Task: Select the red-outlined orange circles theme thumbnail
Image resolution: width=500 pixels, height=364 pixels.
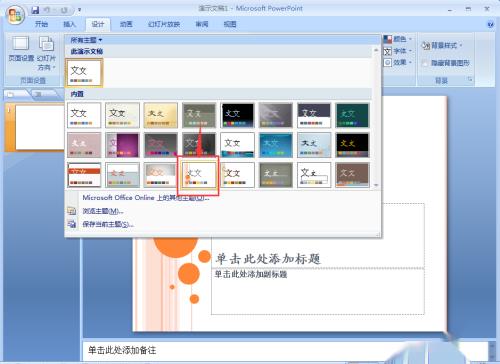Action: pos(198,175)
